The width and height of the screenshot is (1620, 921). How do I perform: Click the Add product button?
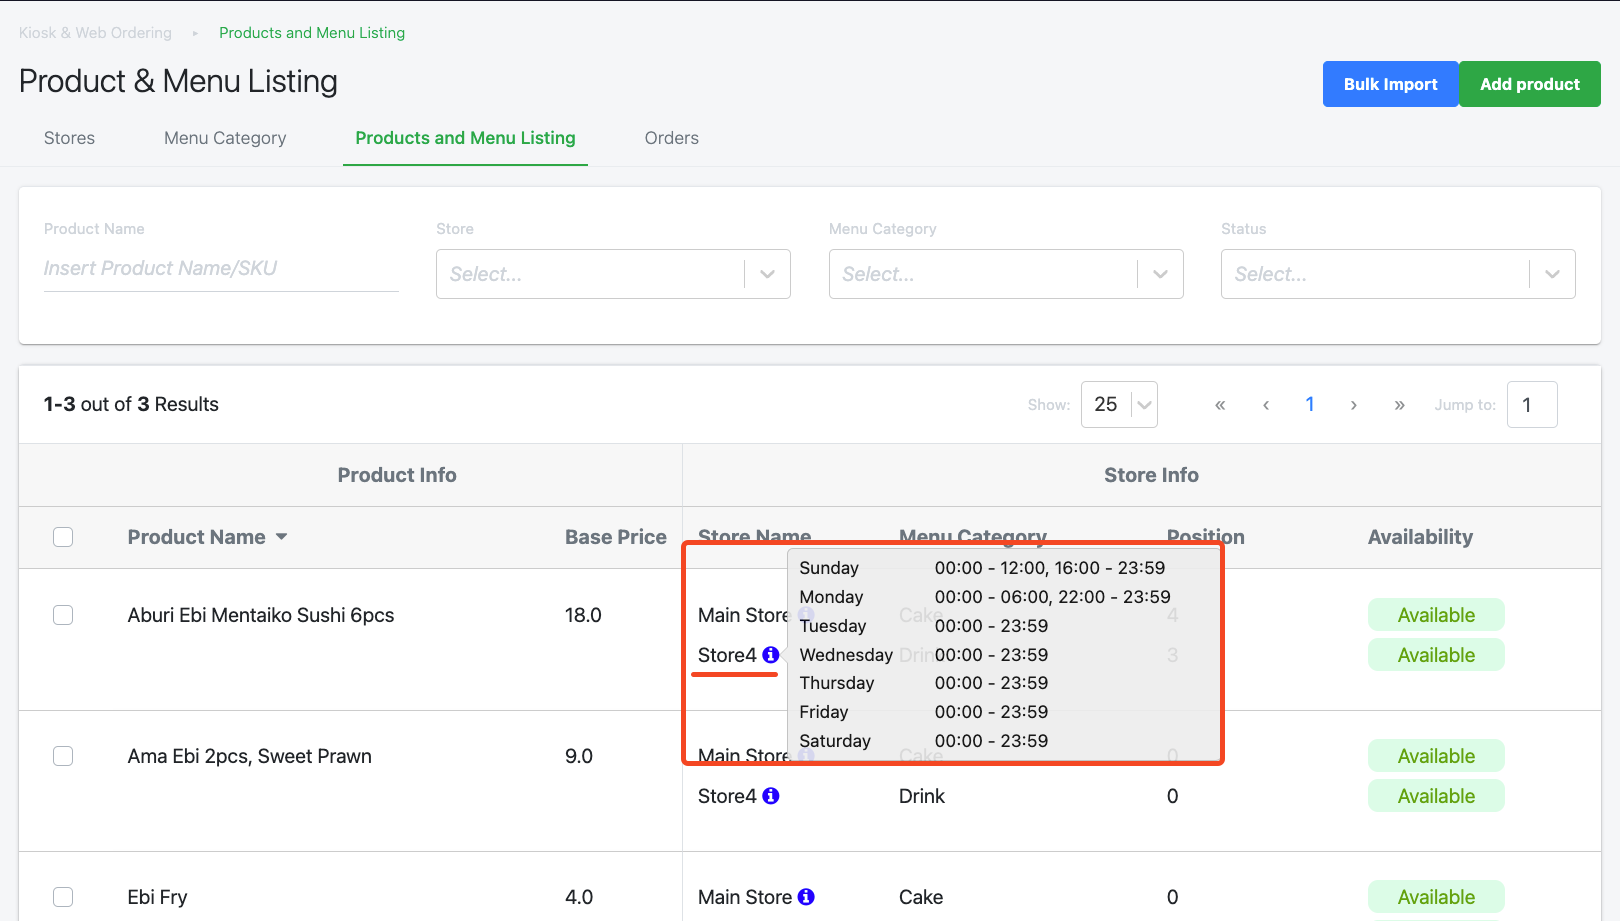[1530, 84]
